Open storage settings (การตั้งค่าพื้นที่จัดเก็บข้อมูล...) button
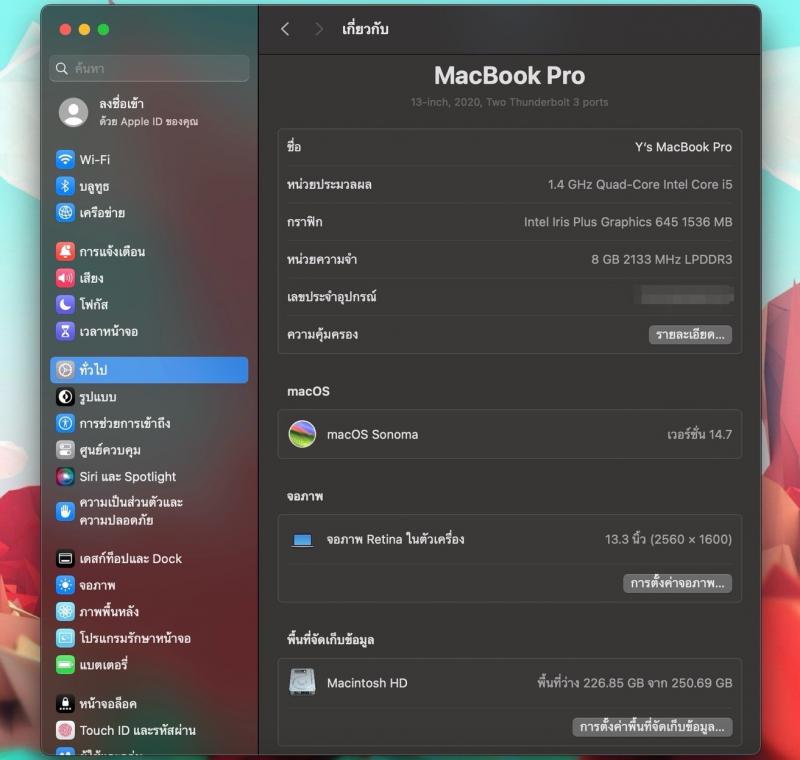 tap(653, 727)
